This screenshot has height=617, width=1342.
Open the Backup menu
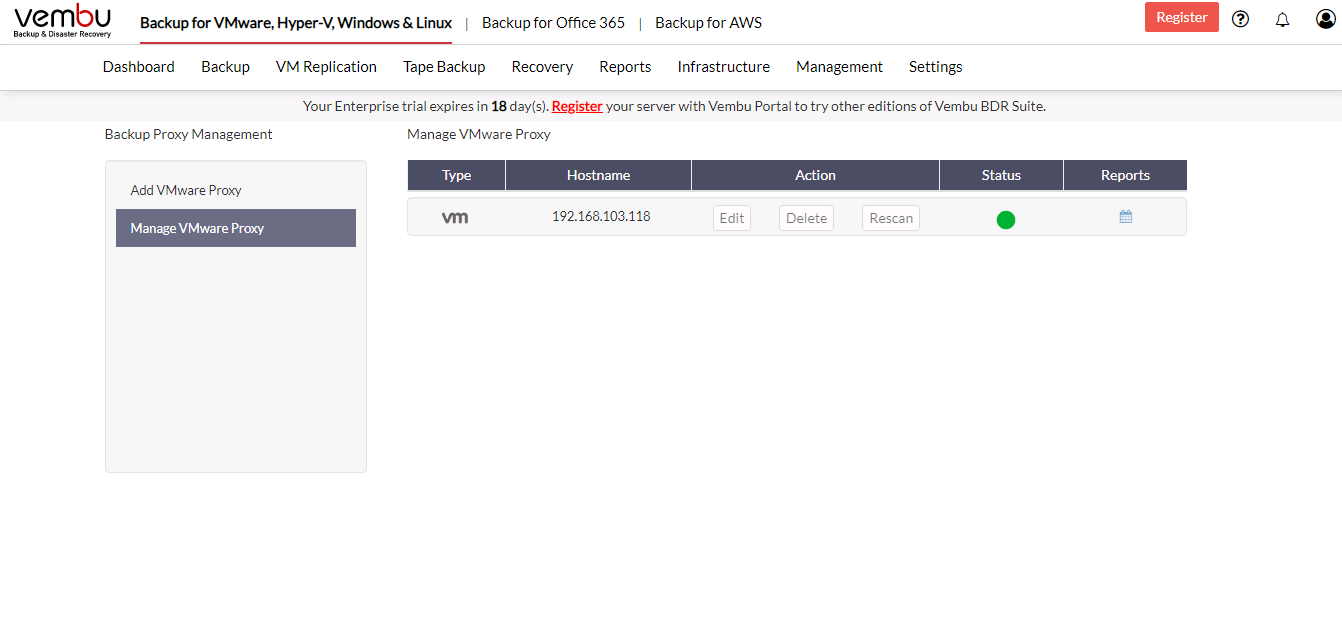[225, 67]
